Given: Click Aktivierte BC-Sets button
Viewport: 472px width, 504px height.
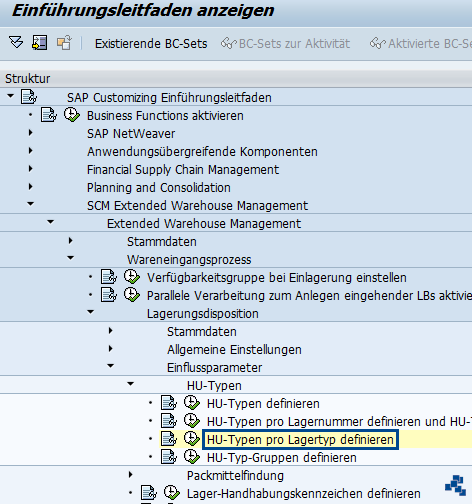Looking at the screenshot, I should point(421,44).
